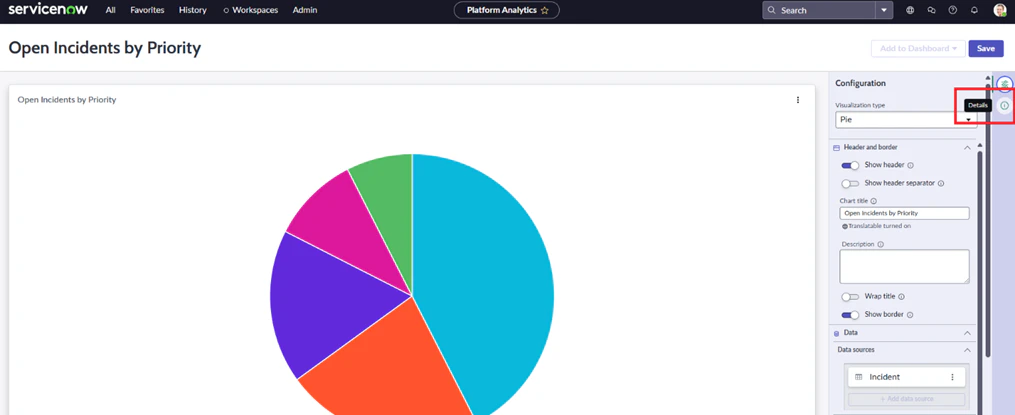Click the info icon next to Chart title
Viewport: 1015px width, 415px height.
[874, 201]
